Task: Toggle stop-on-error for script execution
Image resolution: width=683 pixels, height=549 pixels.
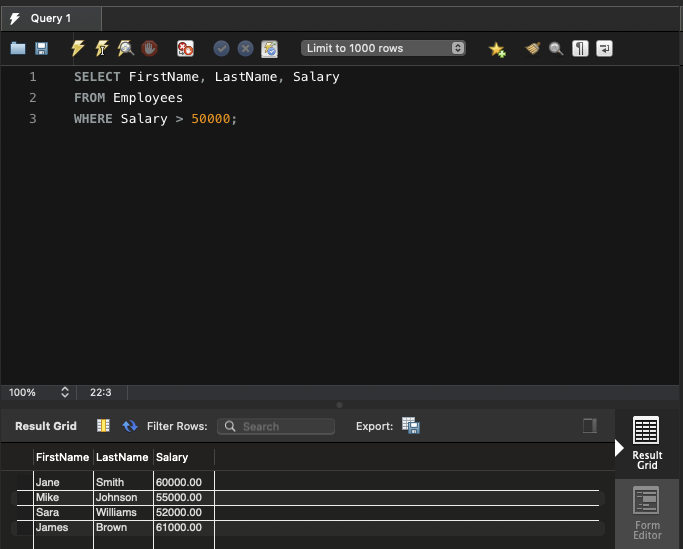Action: pyautogui.click(x=185, y=48)
